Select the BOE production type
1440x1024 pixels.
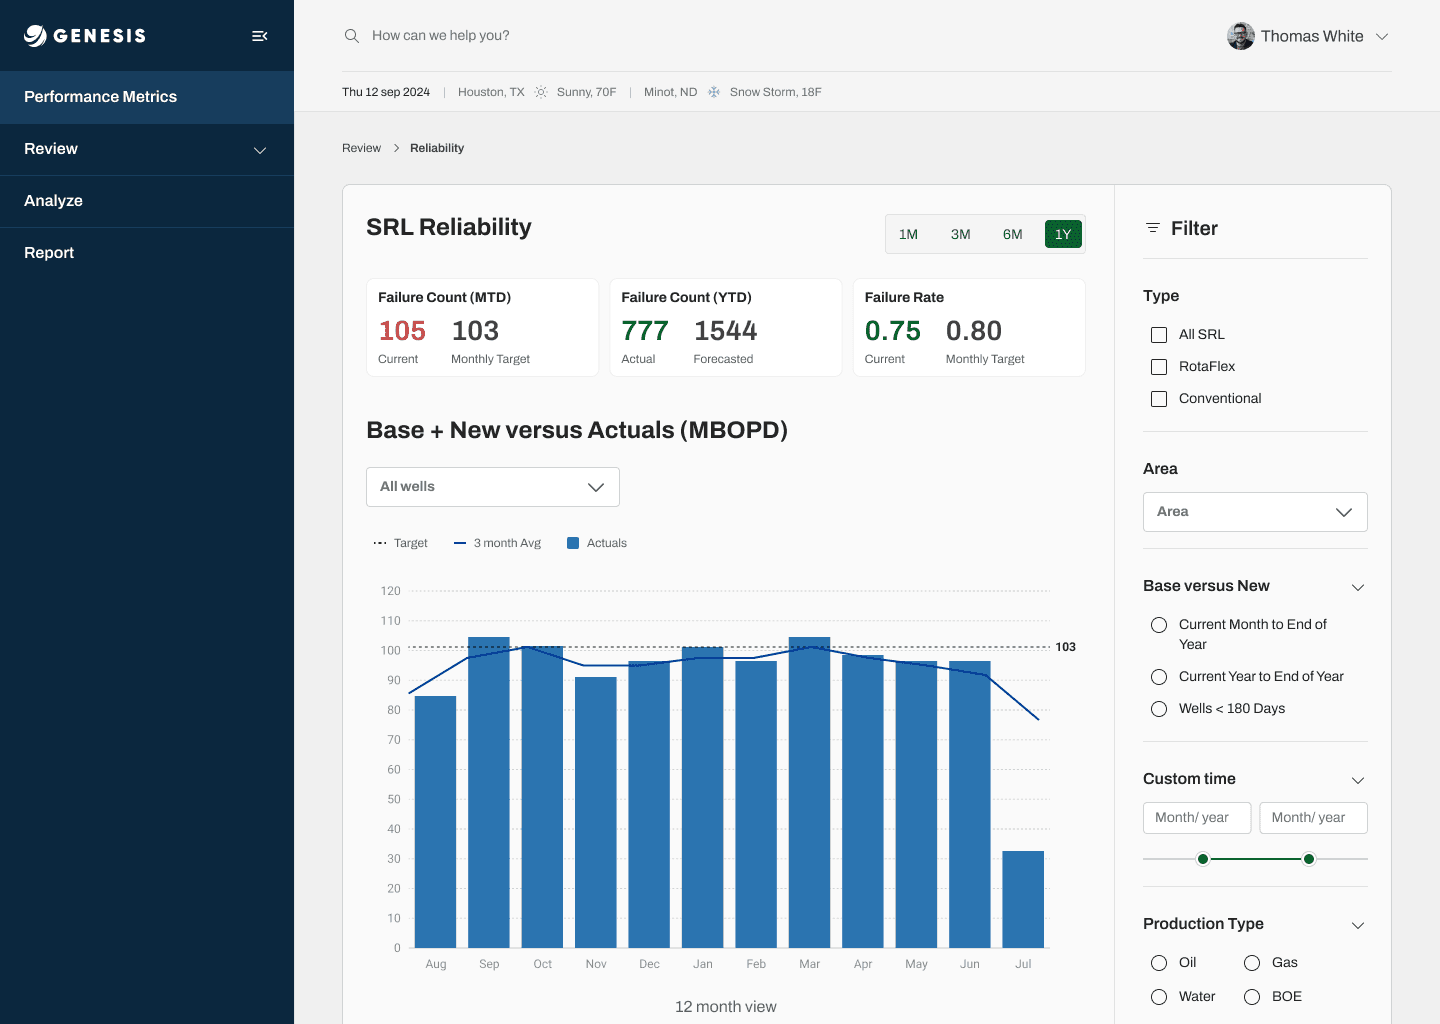pos(1252,997)
